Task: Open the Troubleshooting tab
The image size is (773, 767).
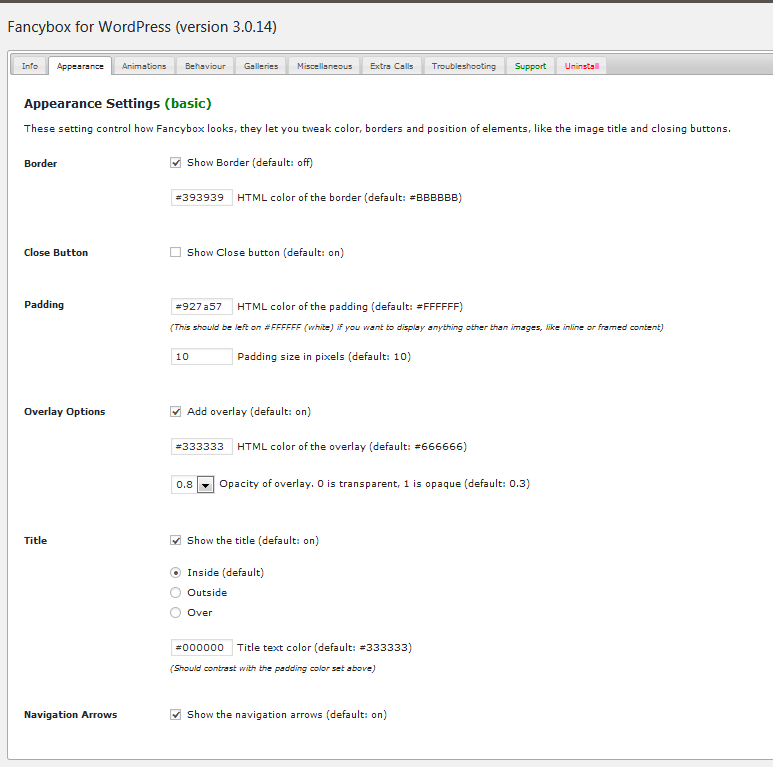Action: (x=463, y=66)
